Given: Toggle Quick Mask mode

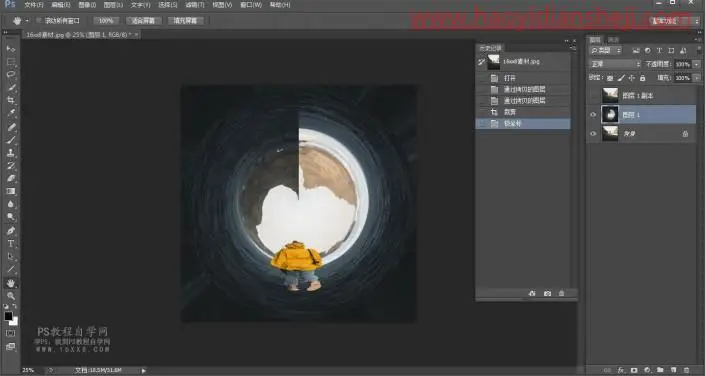Looking at the screenshot, I should (11, 333).
